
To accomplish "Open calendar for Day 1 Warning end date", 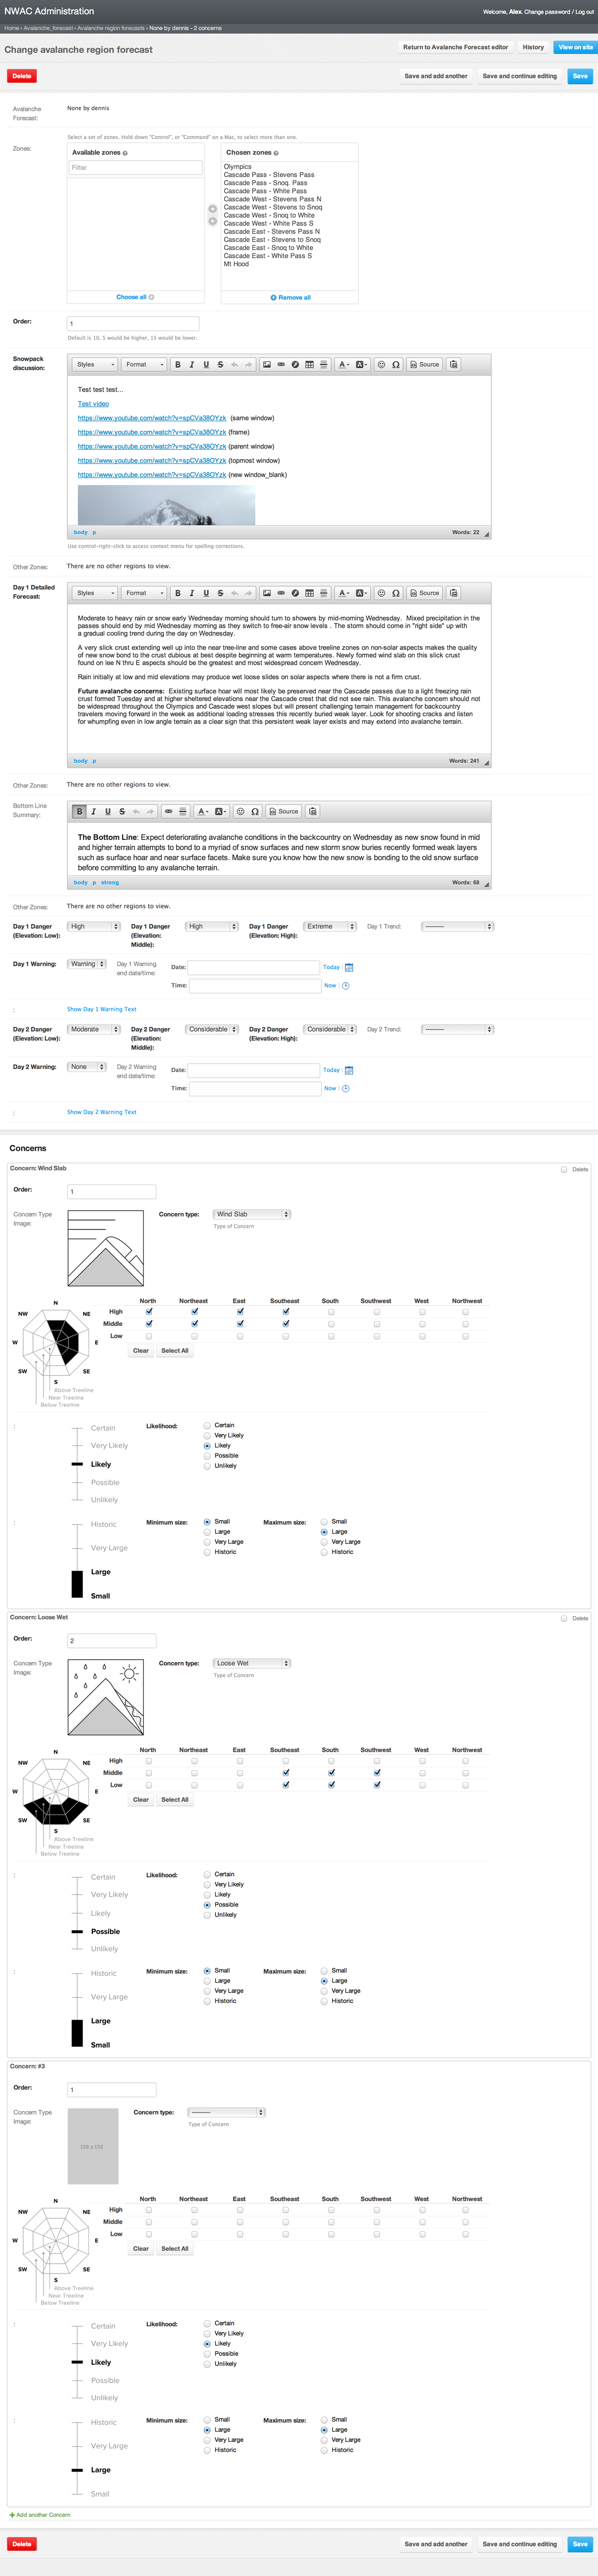I will (x=349, y=967).
